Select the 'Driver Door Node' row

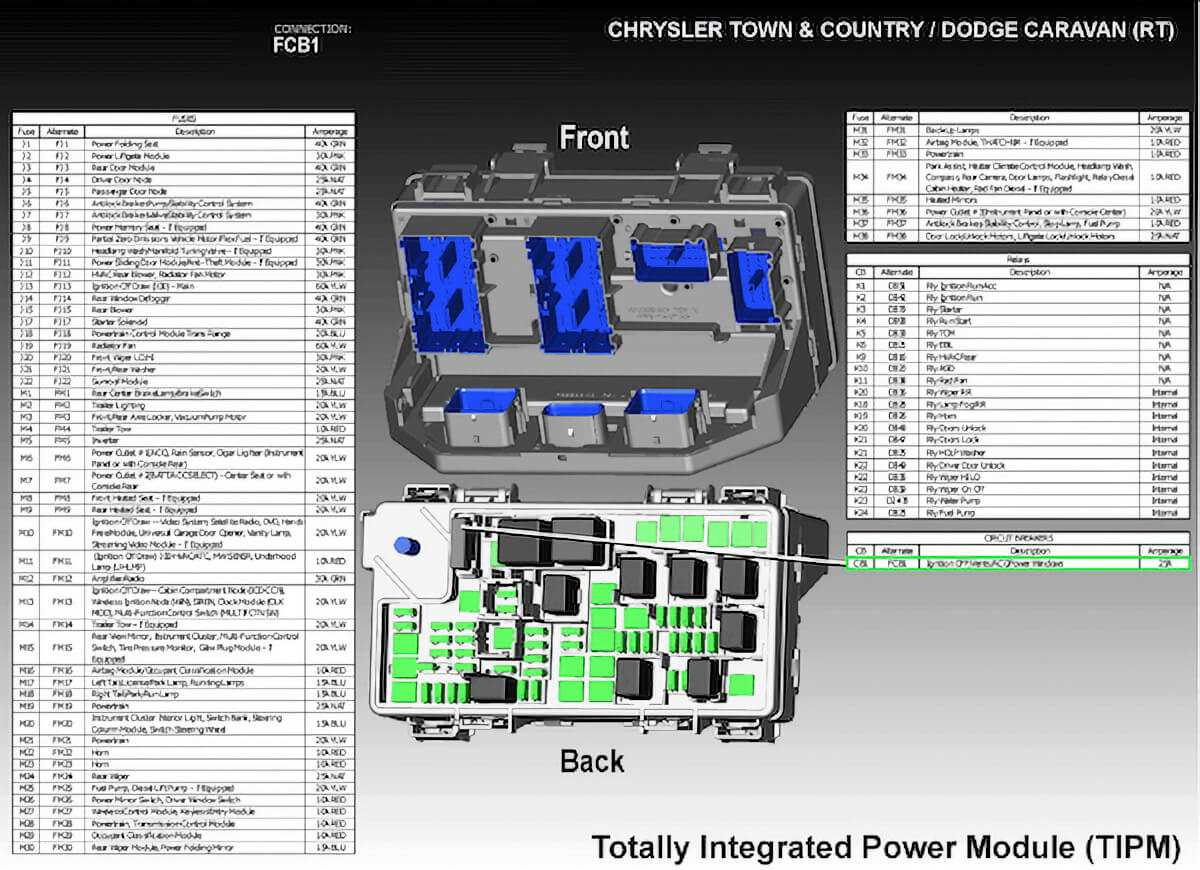tap(182, 180)
